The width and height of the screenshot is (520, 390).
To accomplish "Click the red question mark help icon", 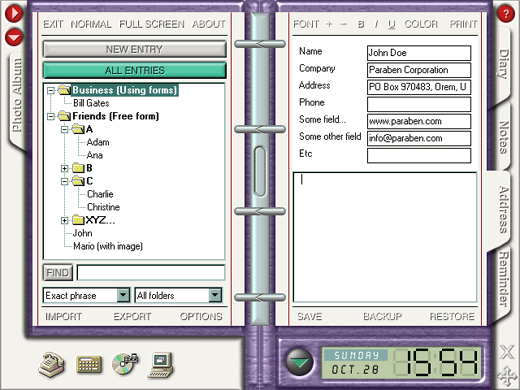I will [x=506, y=14].
